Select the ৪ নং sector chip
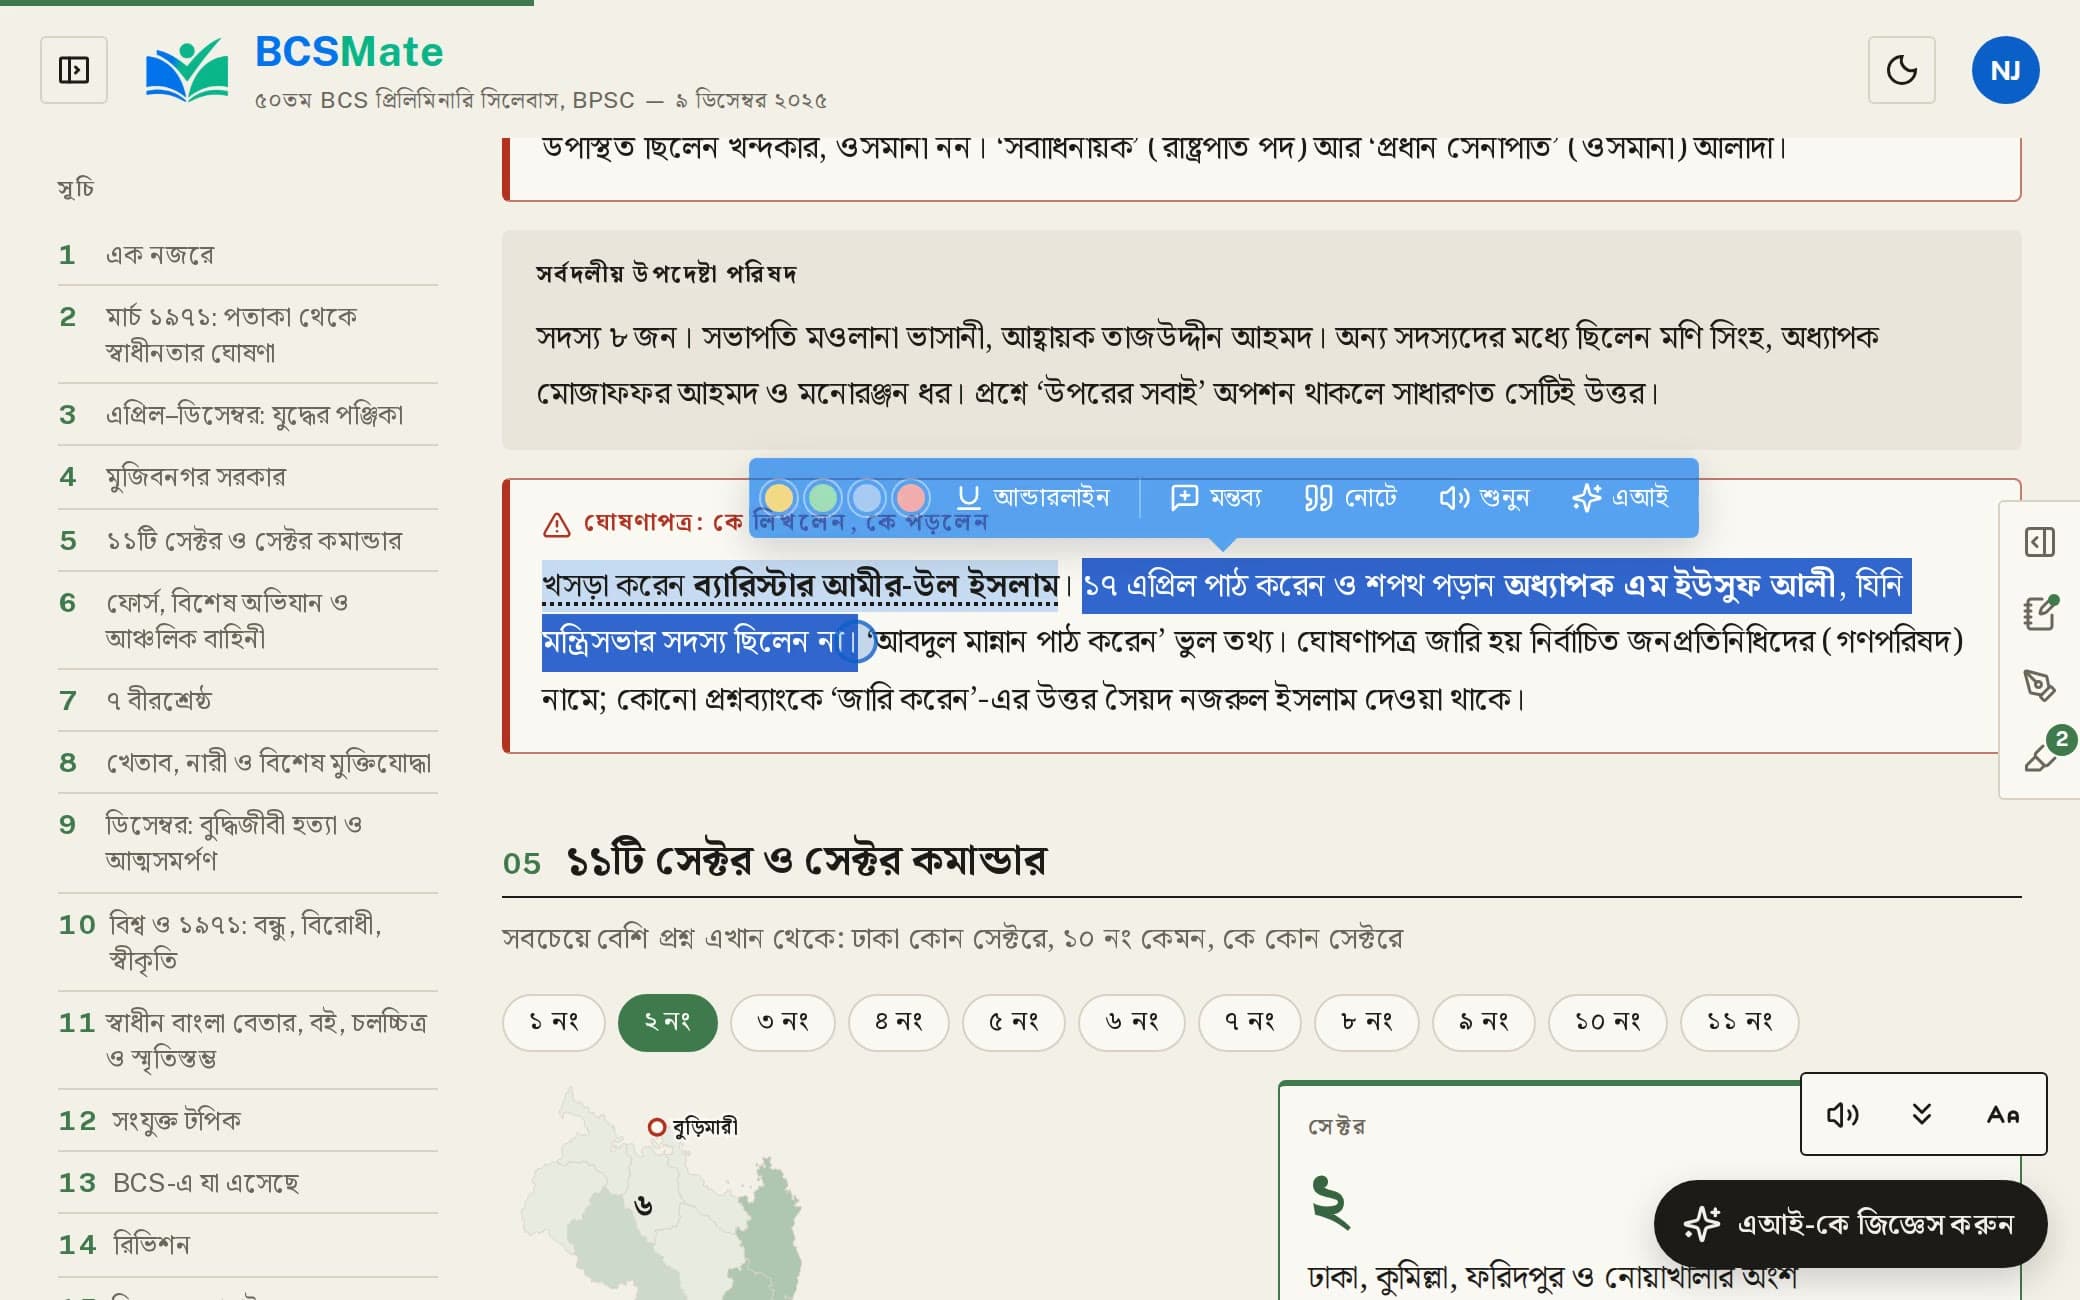 pos(898,1022)
